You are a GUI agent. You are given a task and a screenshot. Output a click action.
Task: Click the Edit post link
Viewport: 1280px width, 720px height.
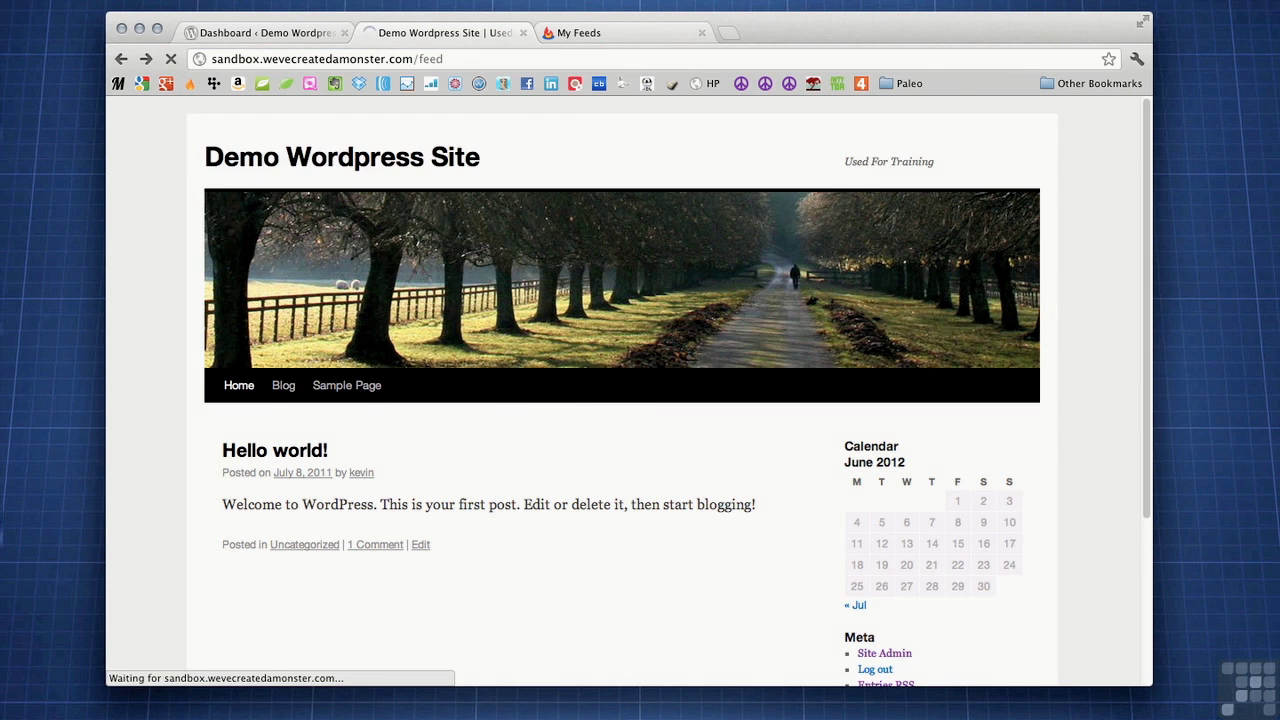click(421, 545)
